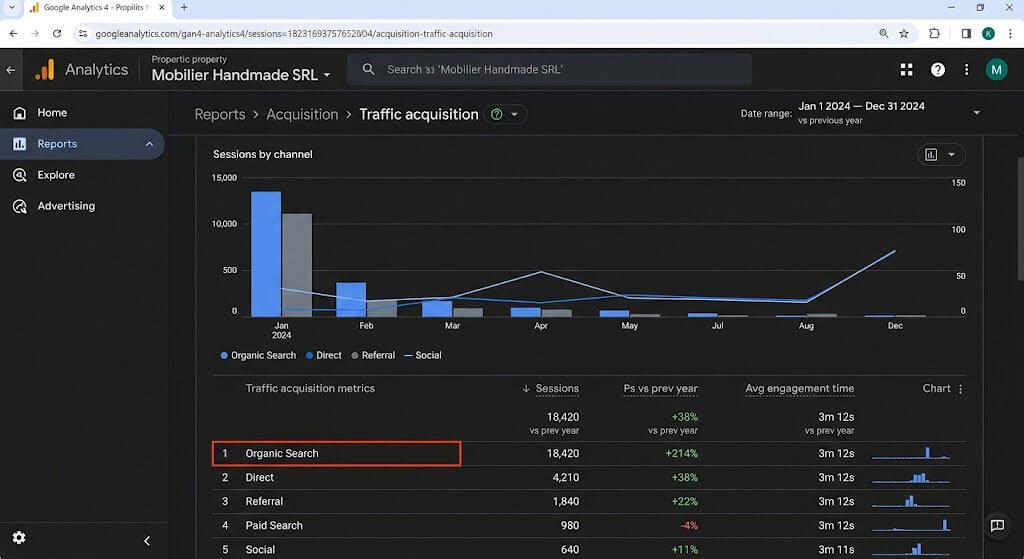This screenshot has height=559, width=1024.
Task: Open the browser tab search dropdown
Action: tap(11, 8)
